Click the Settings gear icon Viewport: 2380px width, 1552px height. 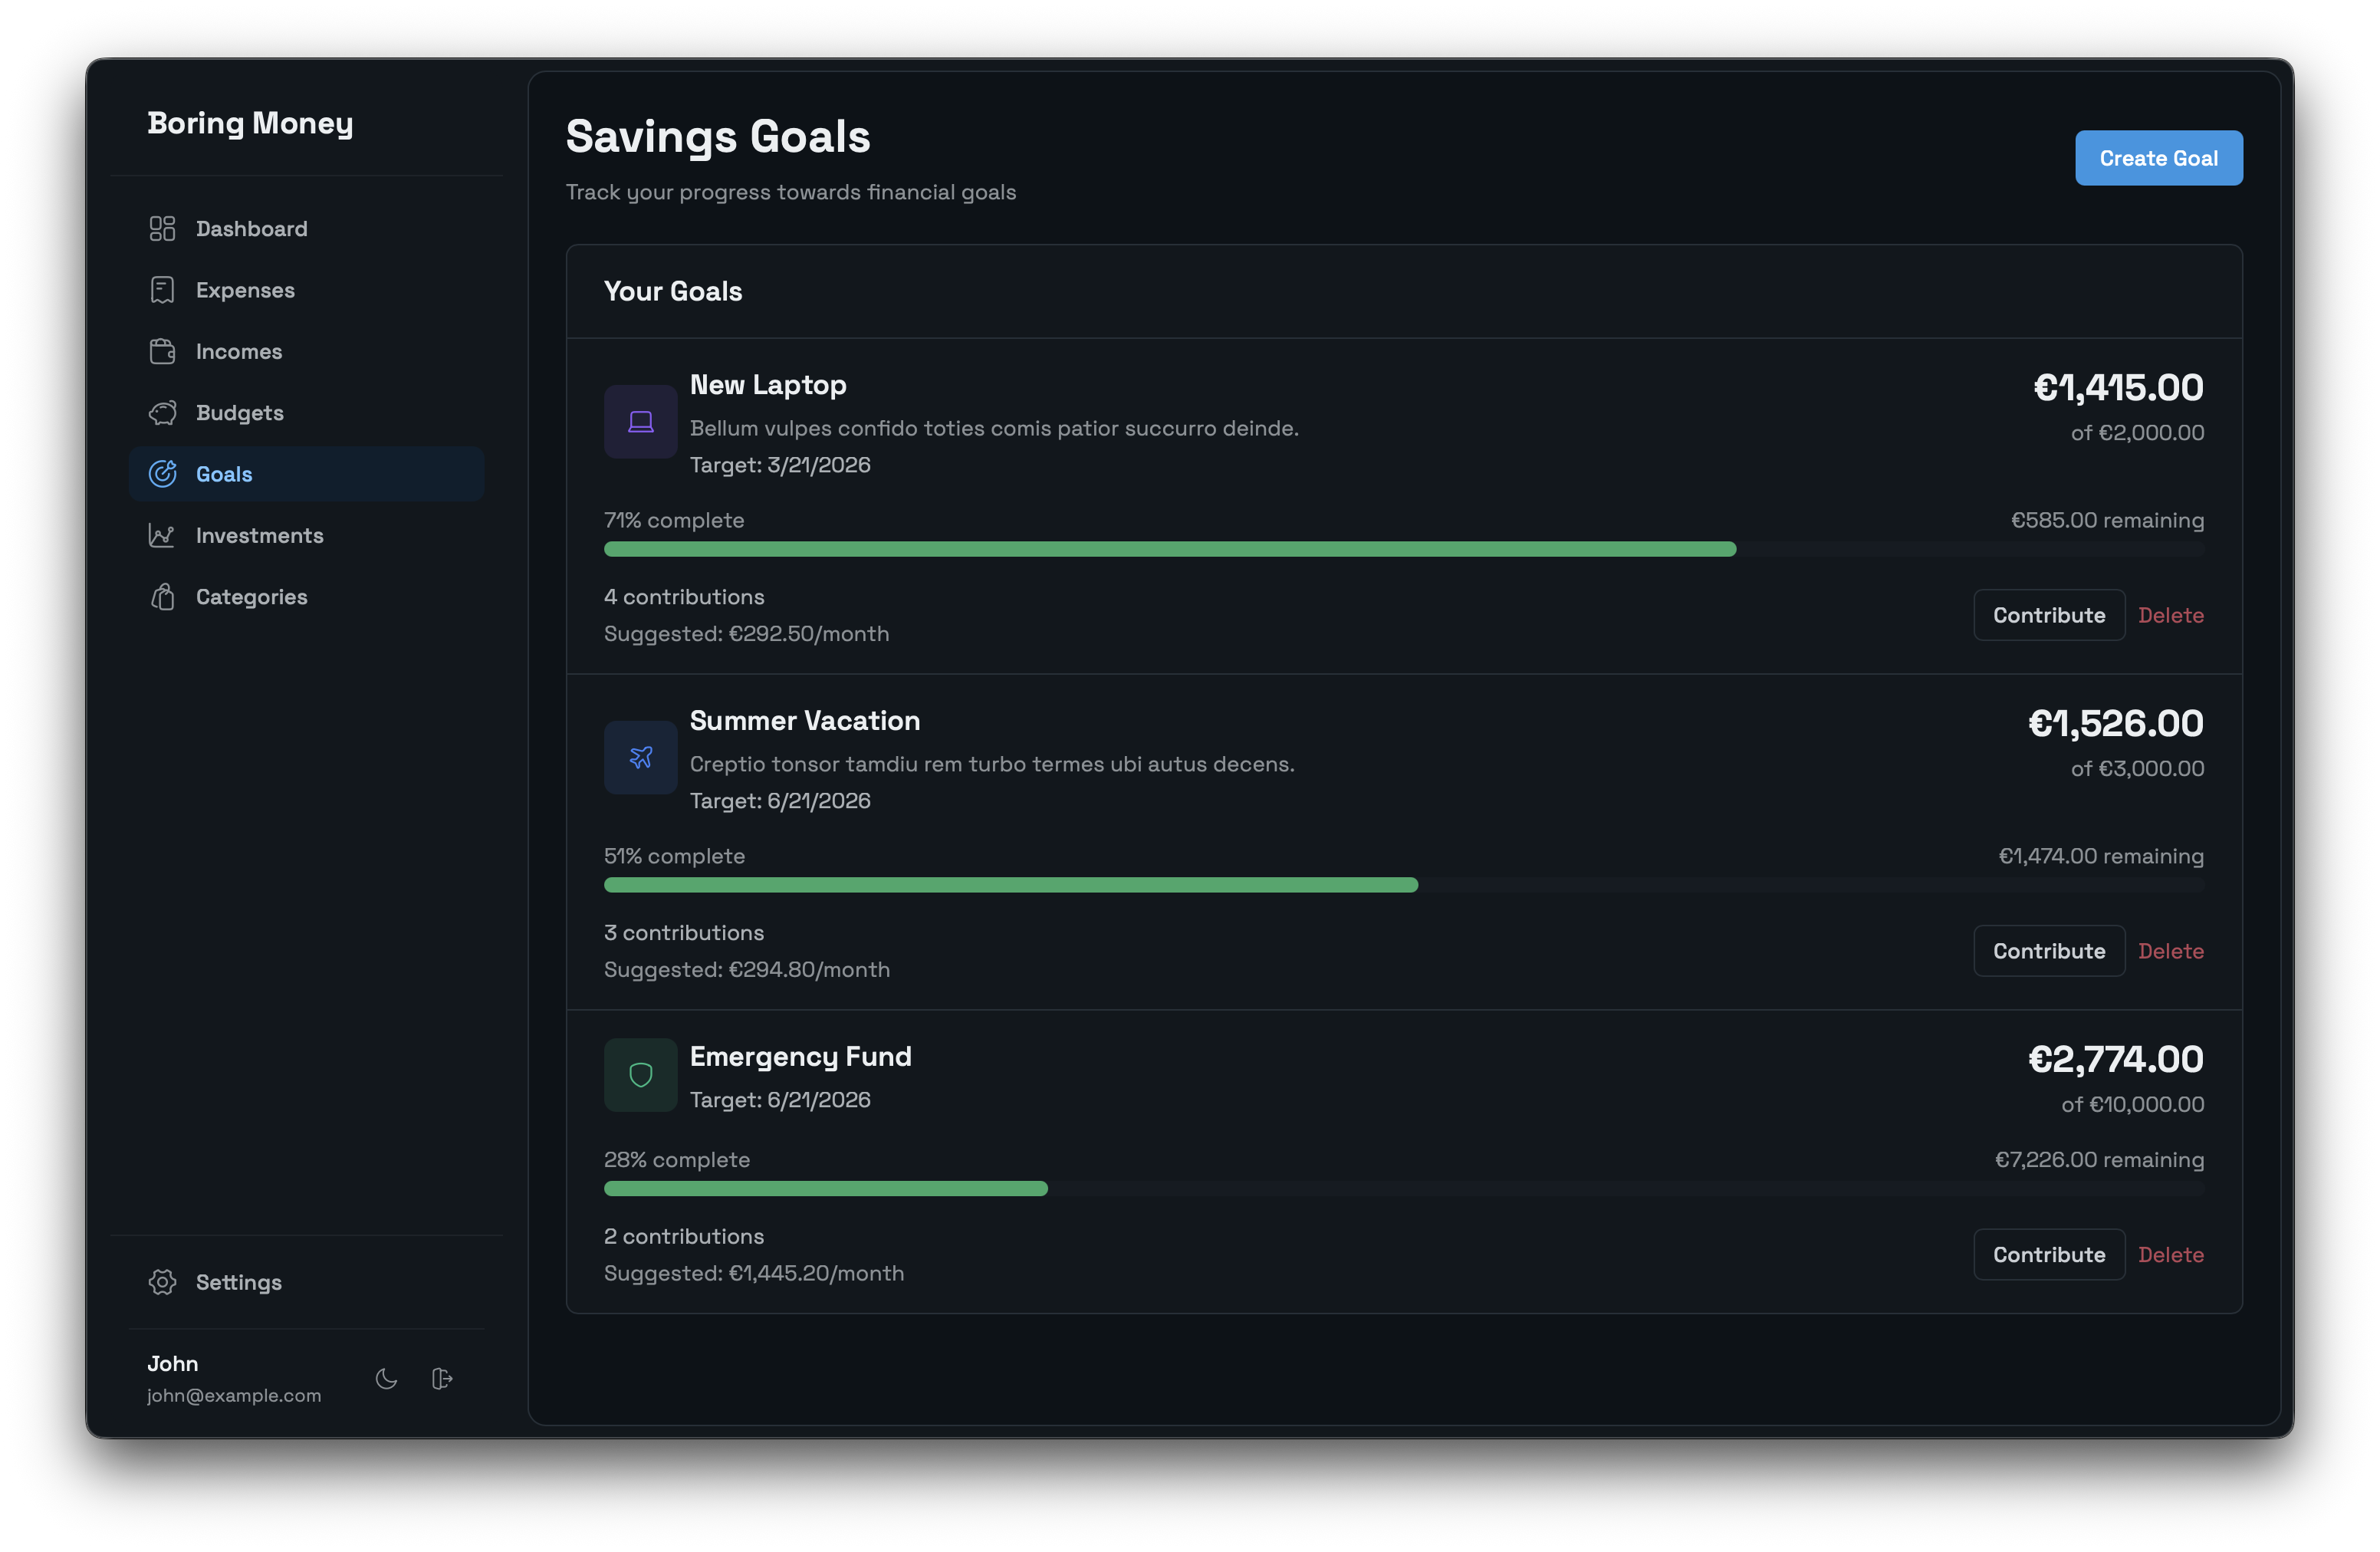pos(162,1282)
